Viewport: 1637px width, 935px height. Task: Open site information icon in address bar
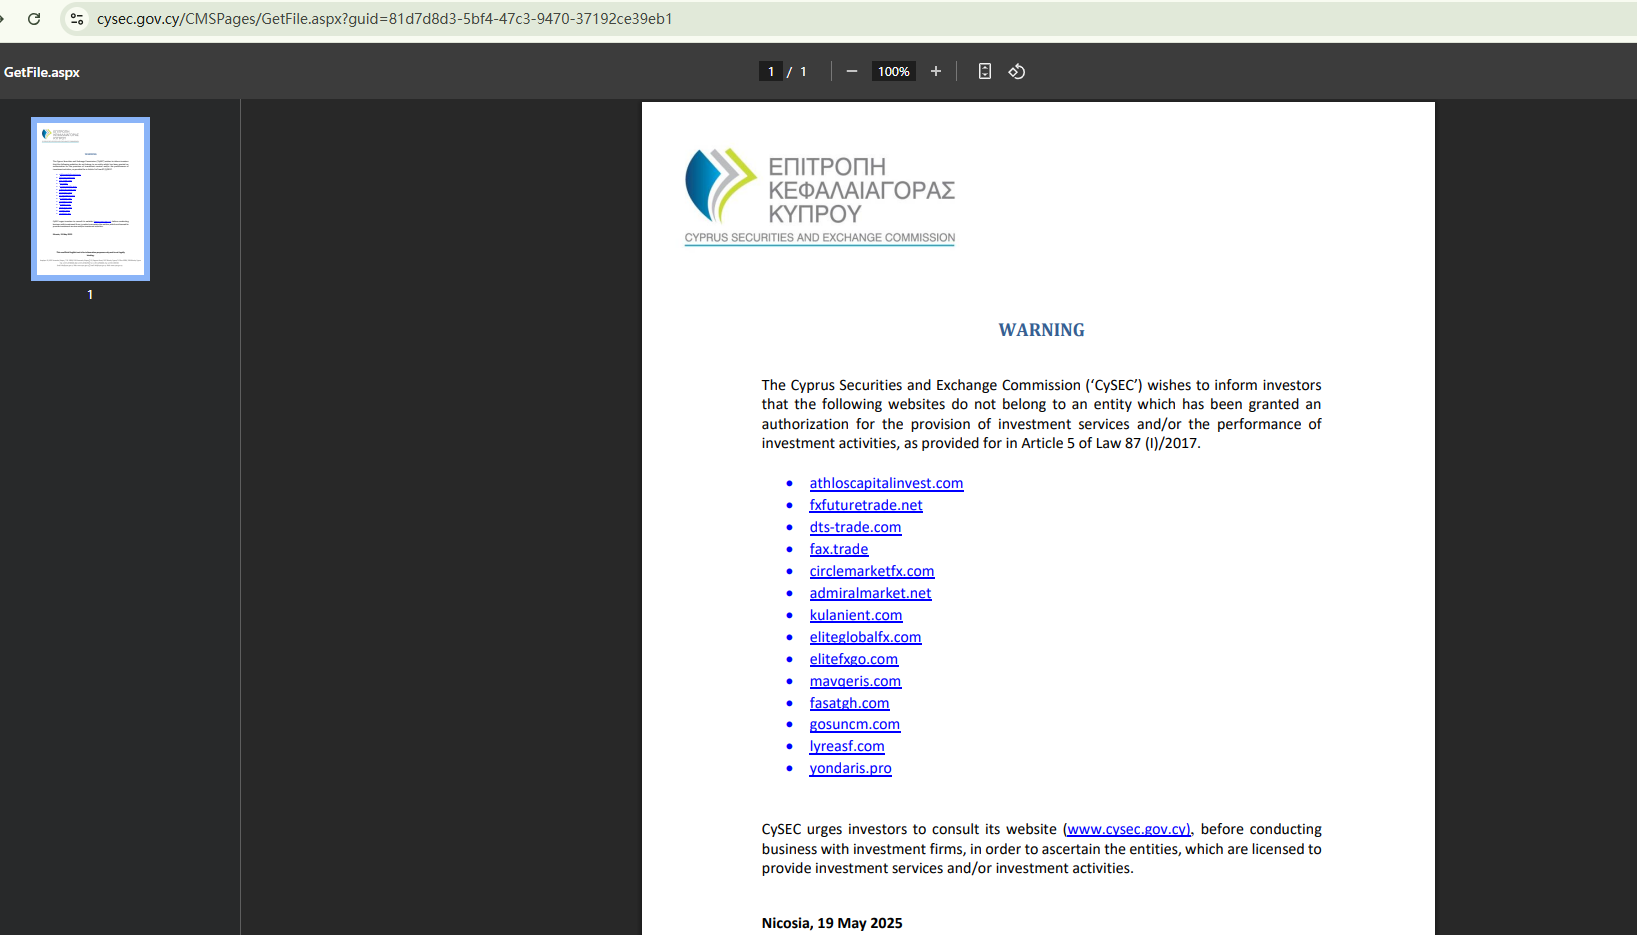(77, 19)
